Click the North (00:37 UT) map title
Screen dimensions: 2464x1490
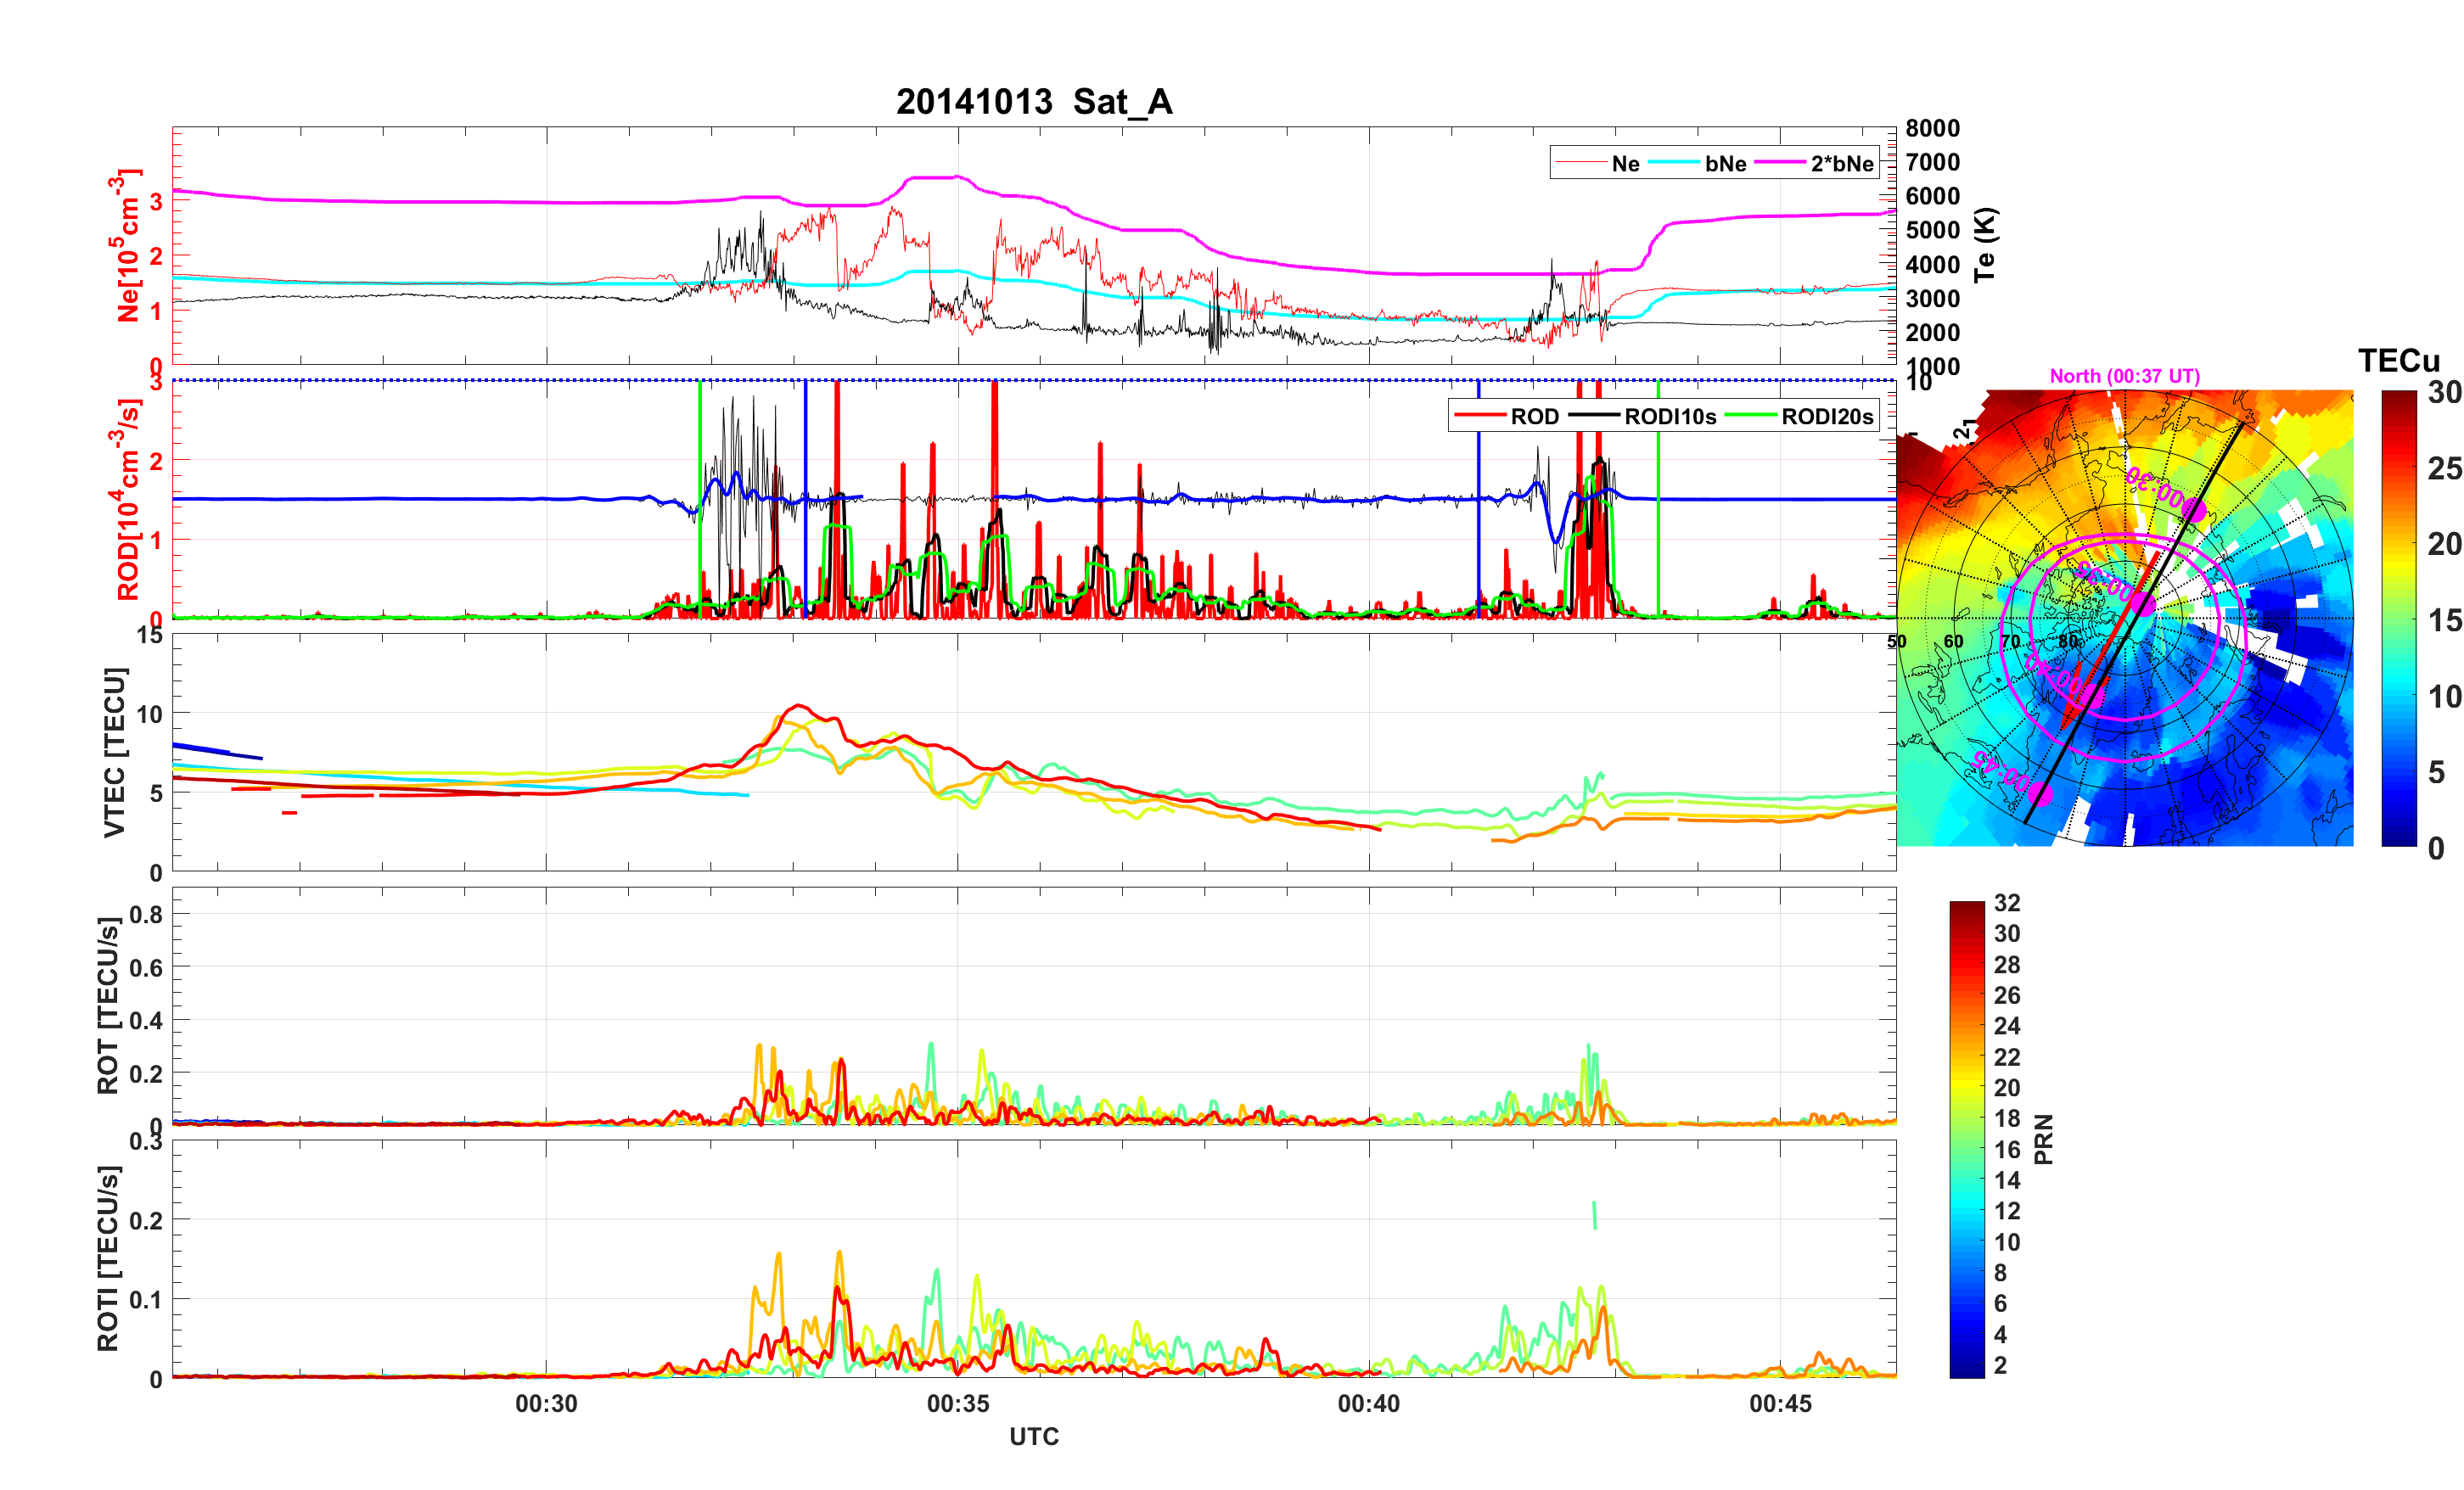click(2124, 376)
